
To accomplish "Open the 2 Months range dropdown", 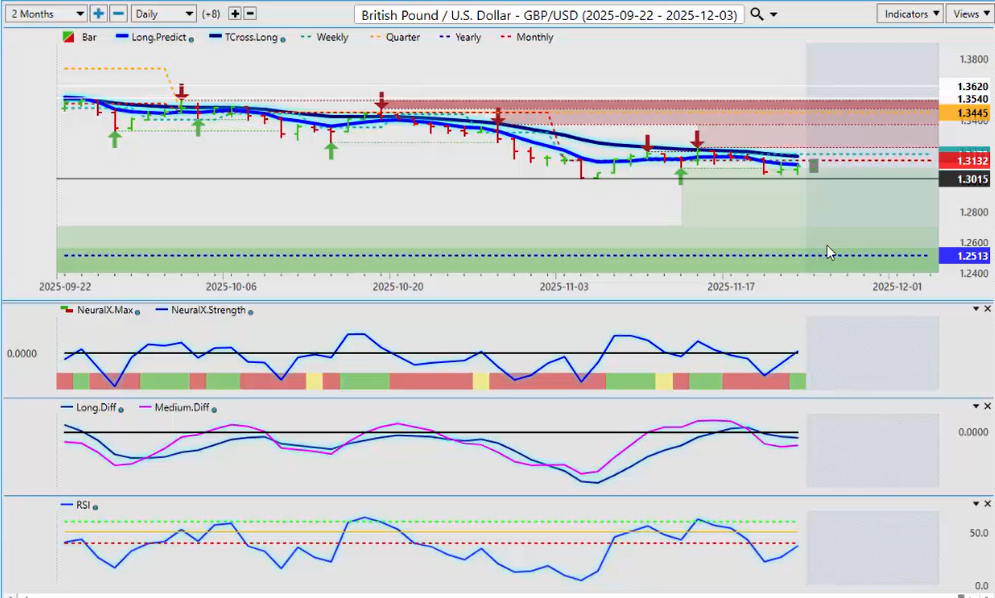I will tap(44, 14).
